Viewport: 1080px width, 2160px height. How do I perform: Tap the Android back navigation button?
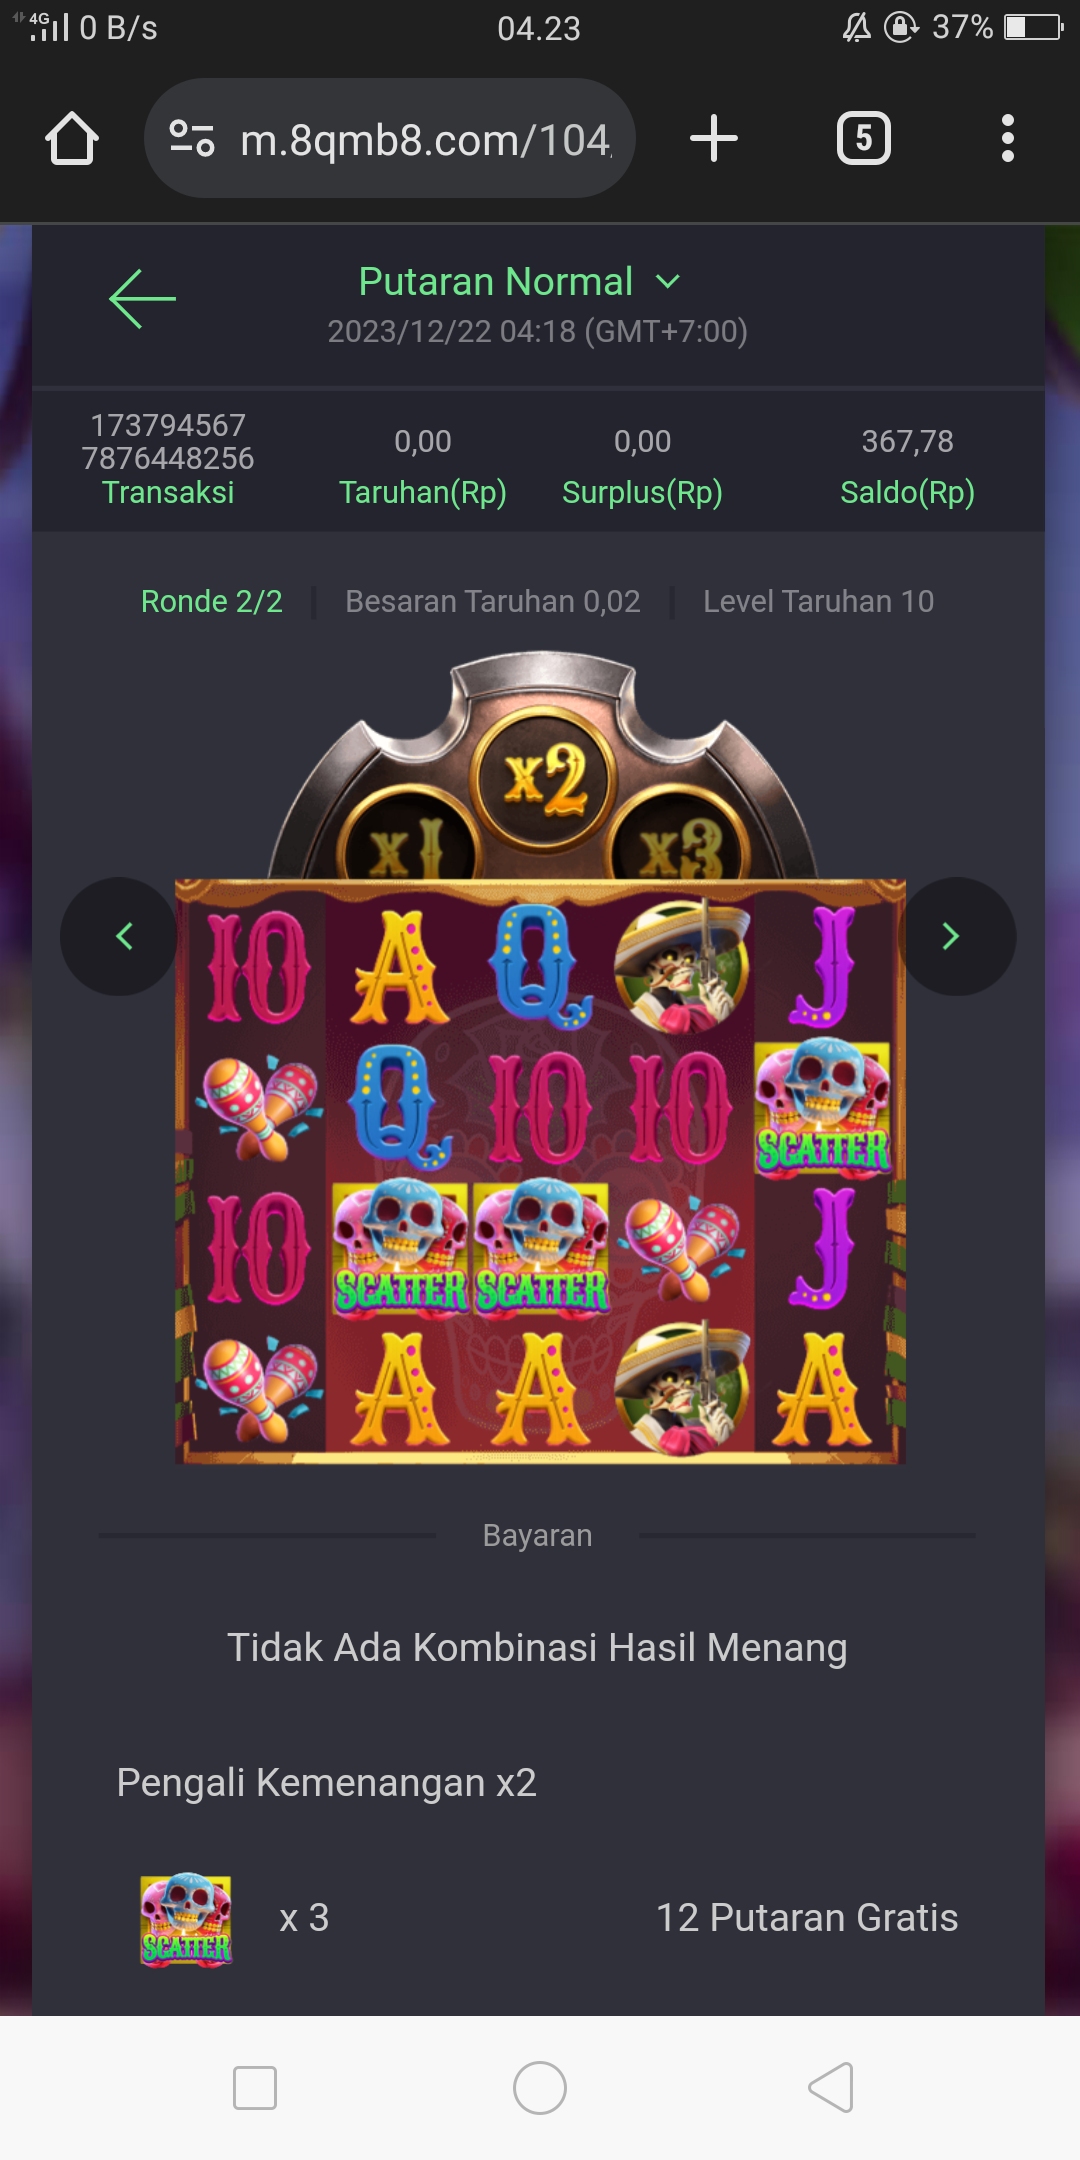click(830, 2087)
